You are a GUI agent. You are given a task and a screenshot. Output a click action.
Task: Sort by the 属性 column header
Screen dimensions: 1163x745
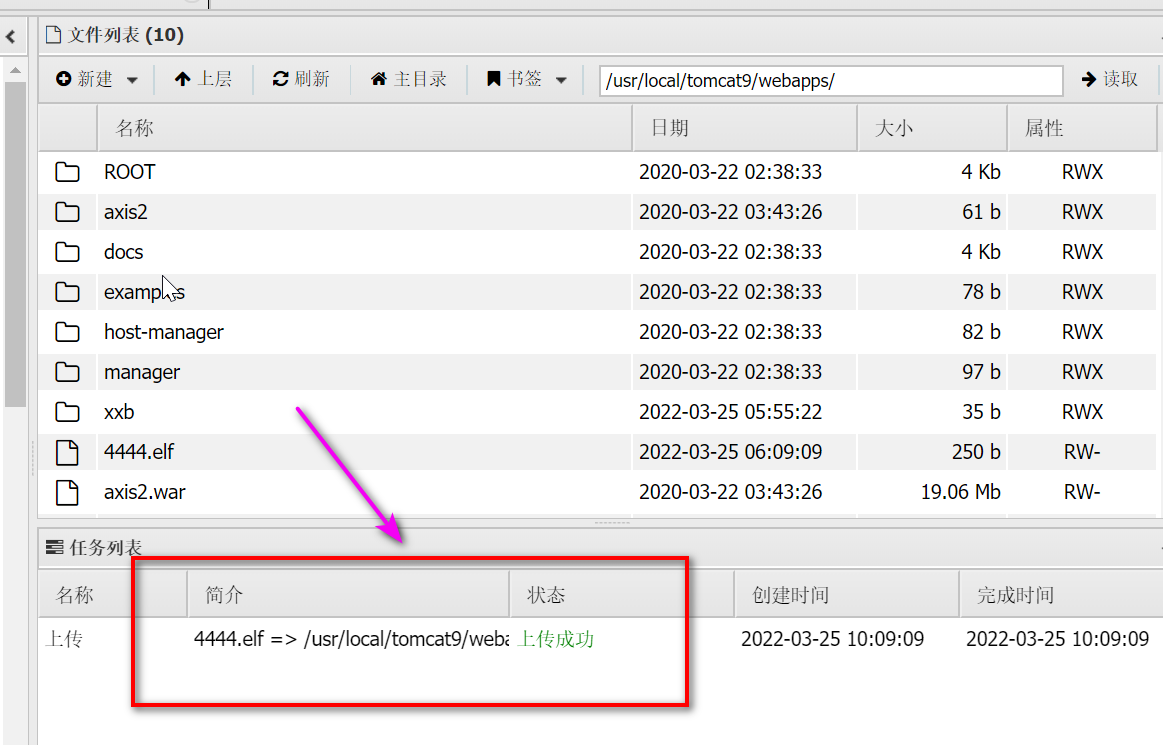tap(1082, 128)
